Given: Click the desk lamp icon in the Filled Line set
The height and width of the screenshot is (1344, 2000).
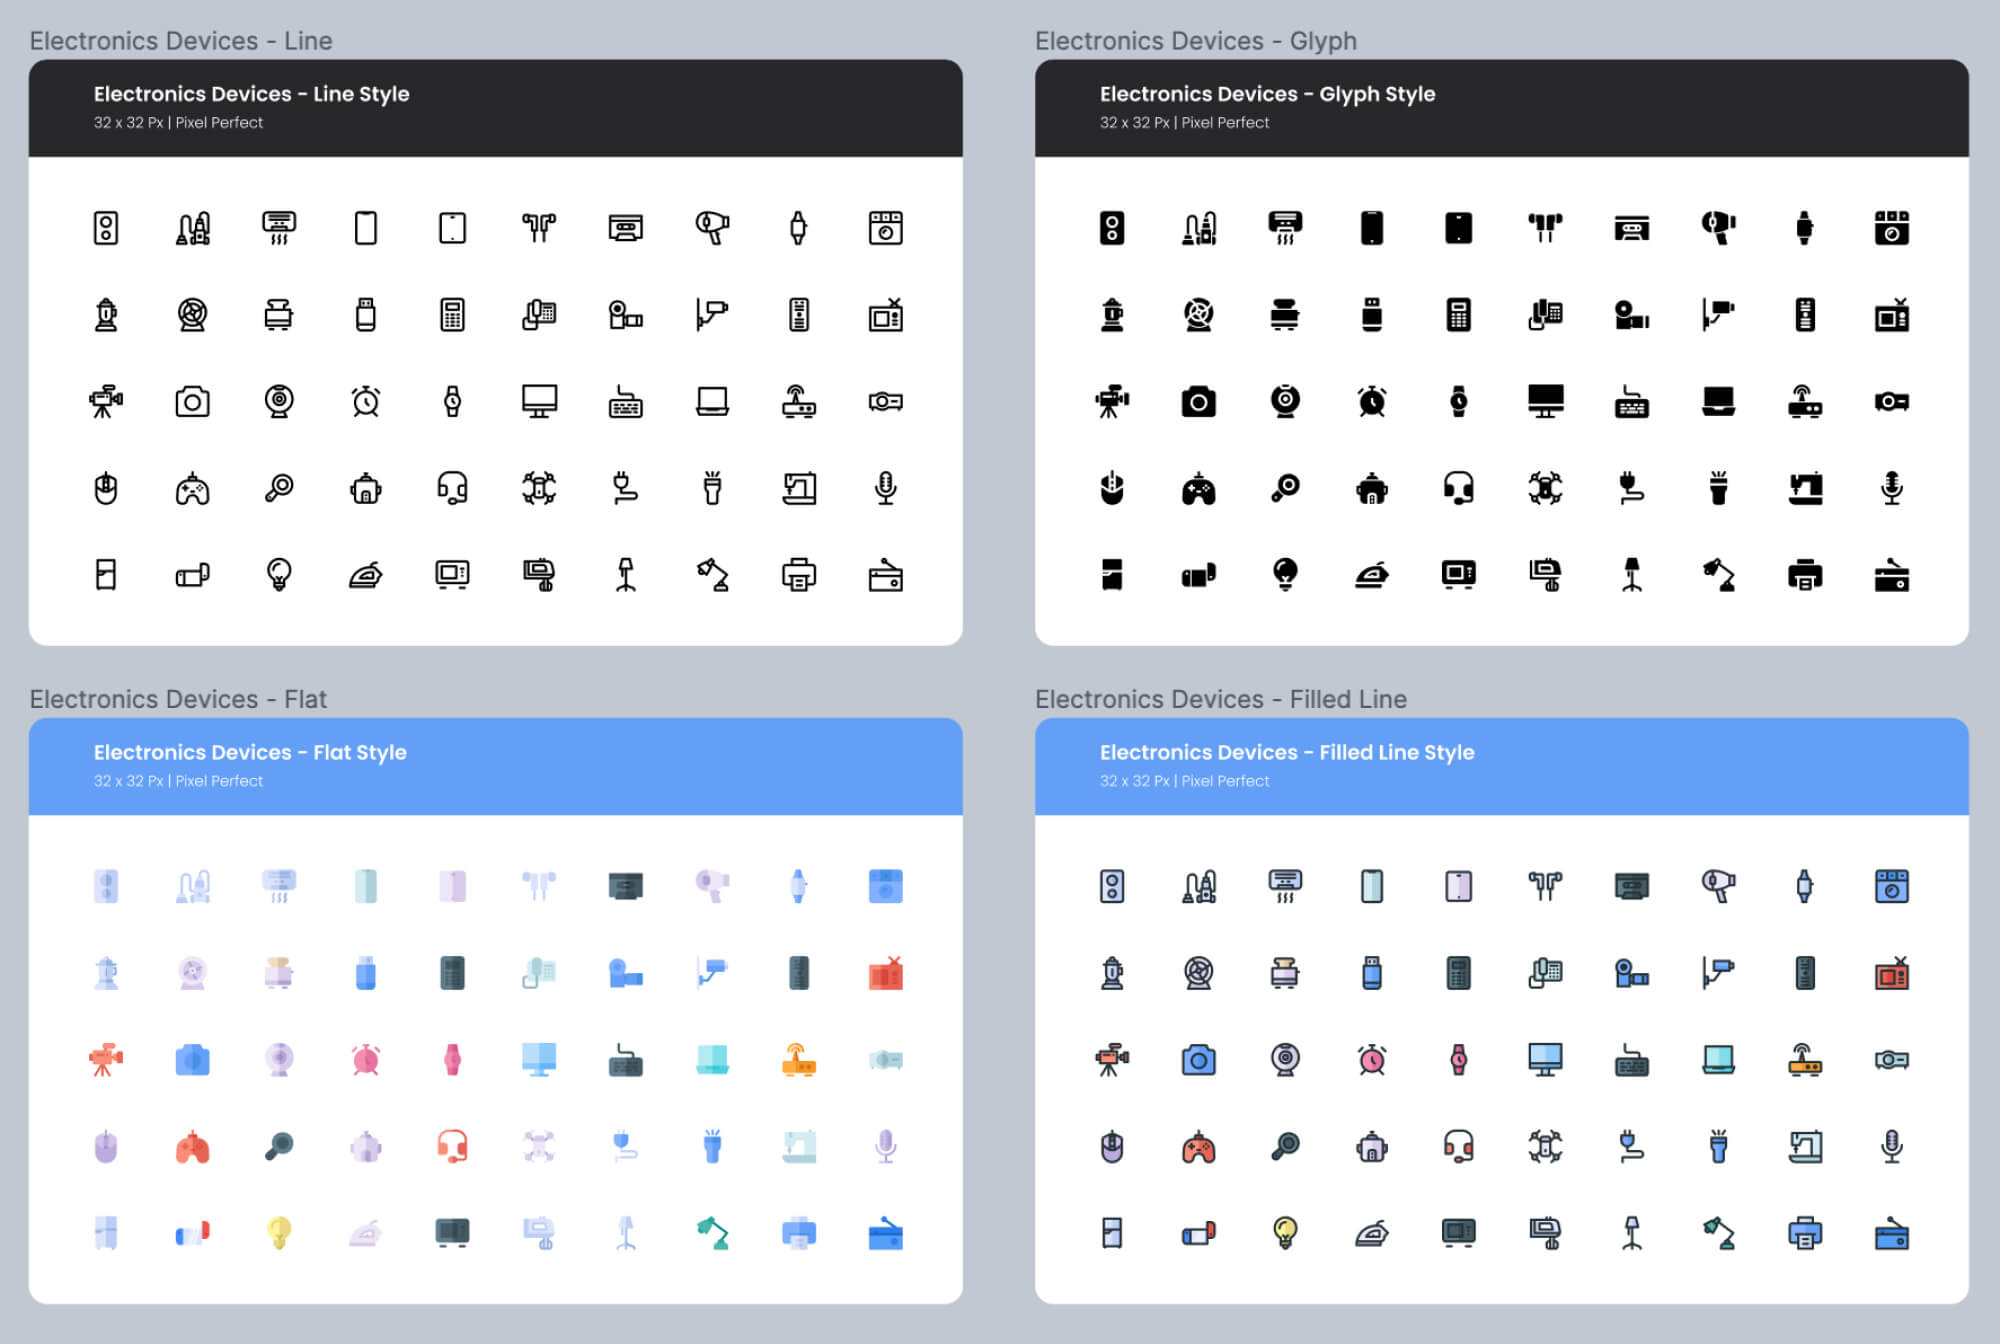Looking at the screenshot, I should [x=1718, y=1234].
